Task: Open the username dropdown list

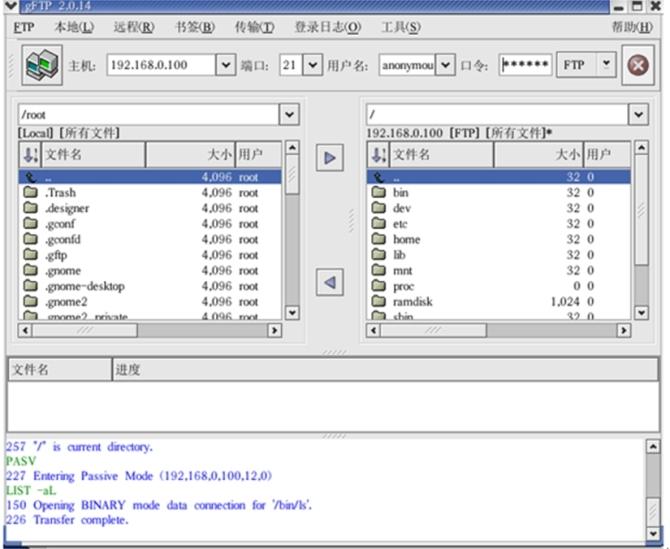Action: click(445, 66)
